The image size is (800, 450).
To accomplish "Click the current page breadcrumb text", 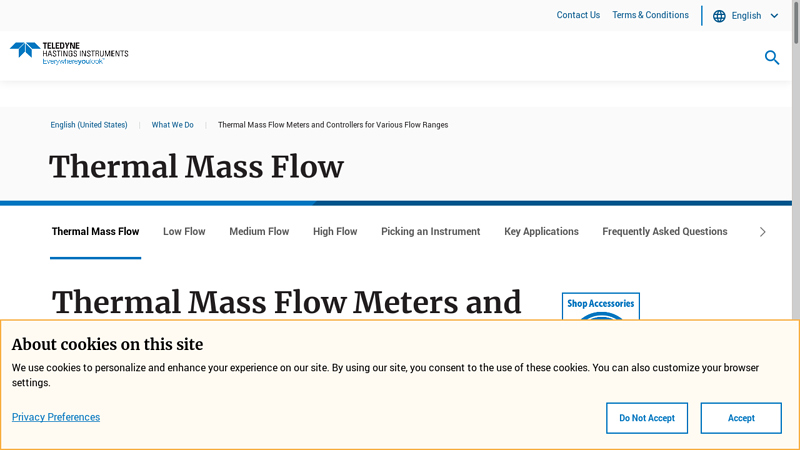I will [x=333, y=124].
